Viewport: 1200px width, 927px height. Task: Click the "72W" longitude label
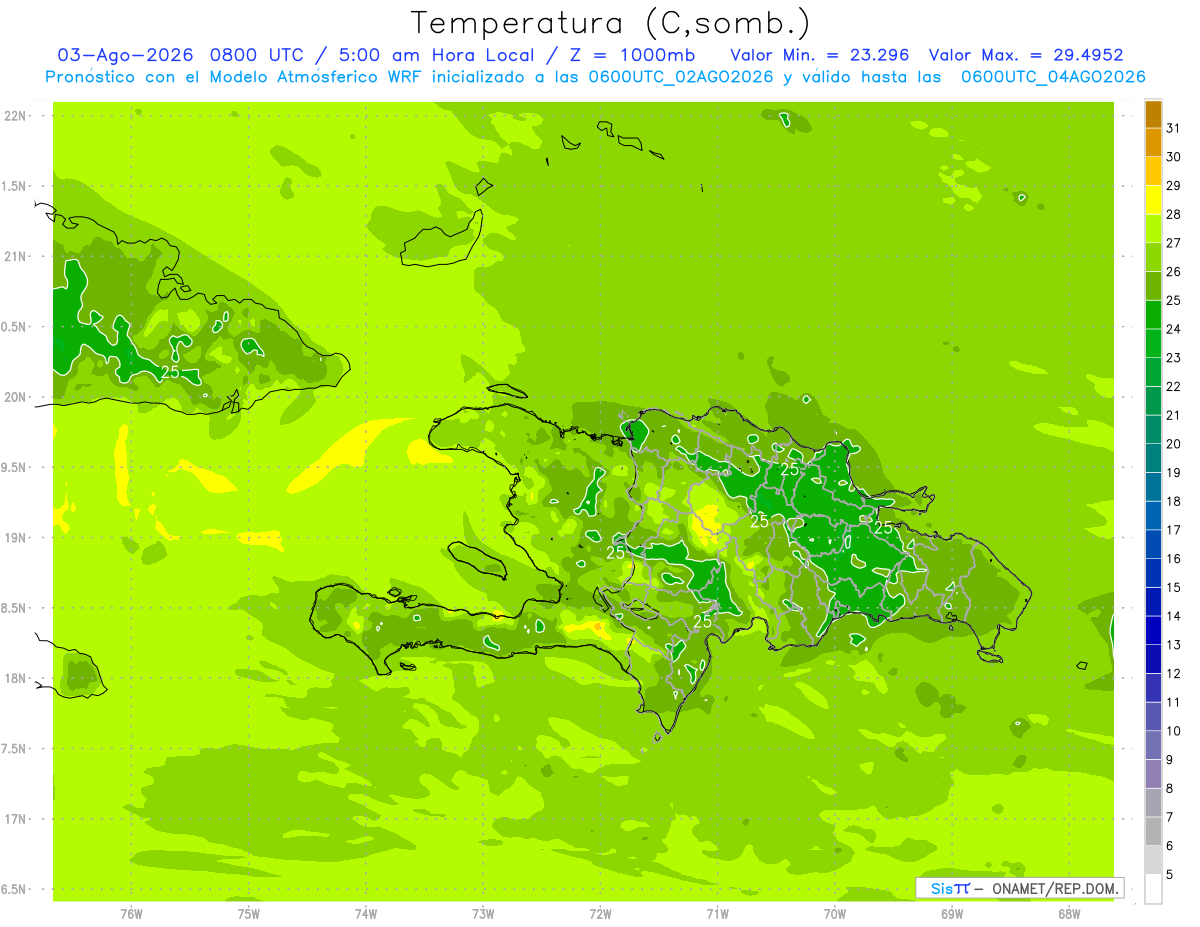point(600,914)
